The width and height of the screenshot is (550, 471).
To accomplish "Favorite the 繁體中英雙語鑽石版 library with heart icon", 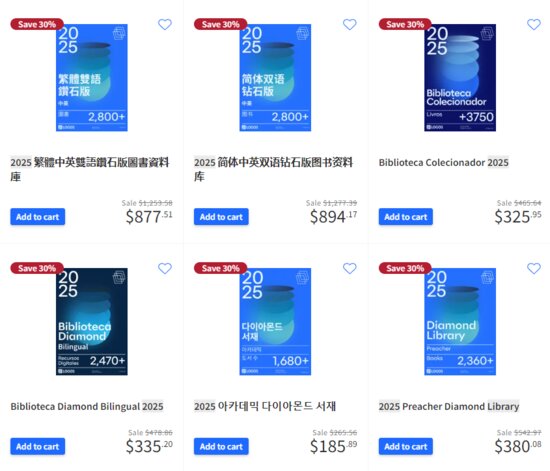I will pos(165,24).
